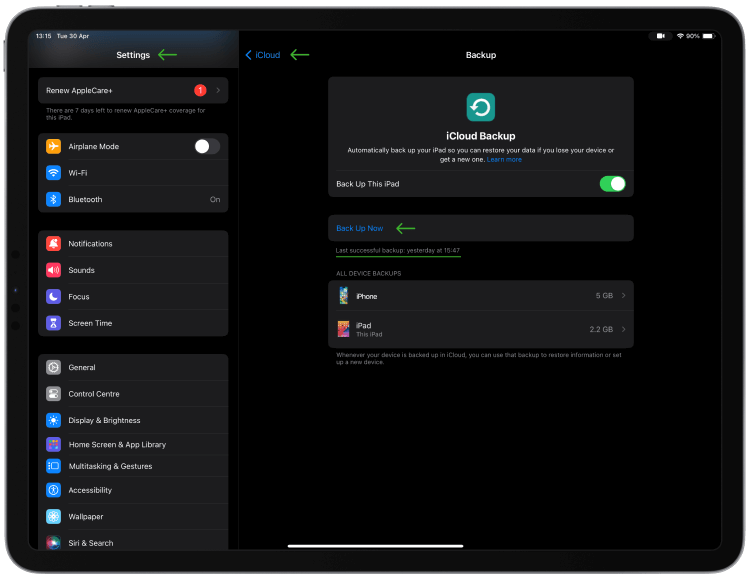The image size is (750, 581).
Task: Tap the 13:15 clock in the status bar
Action: [x=44, y=36]
